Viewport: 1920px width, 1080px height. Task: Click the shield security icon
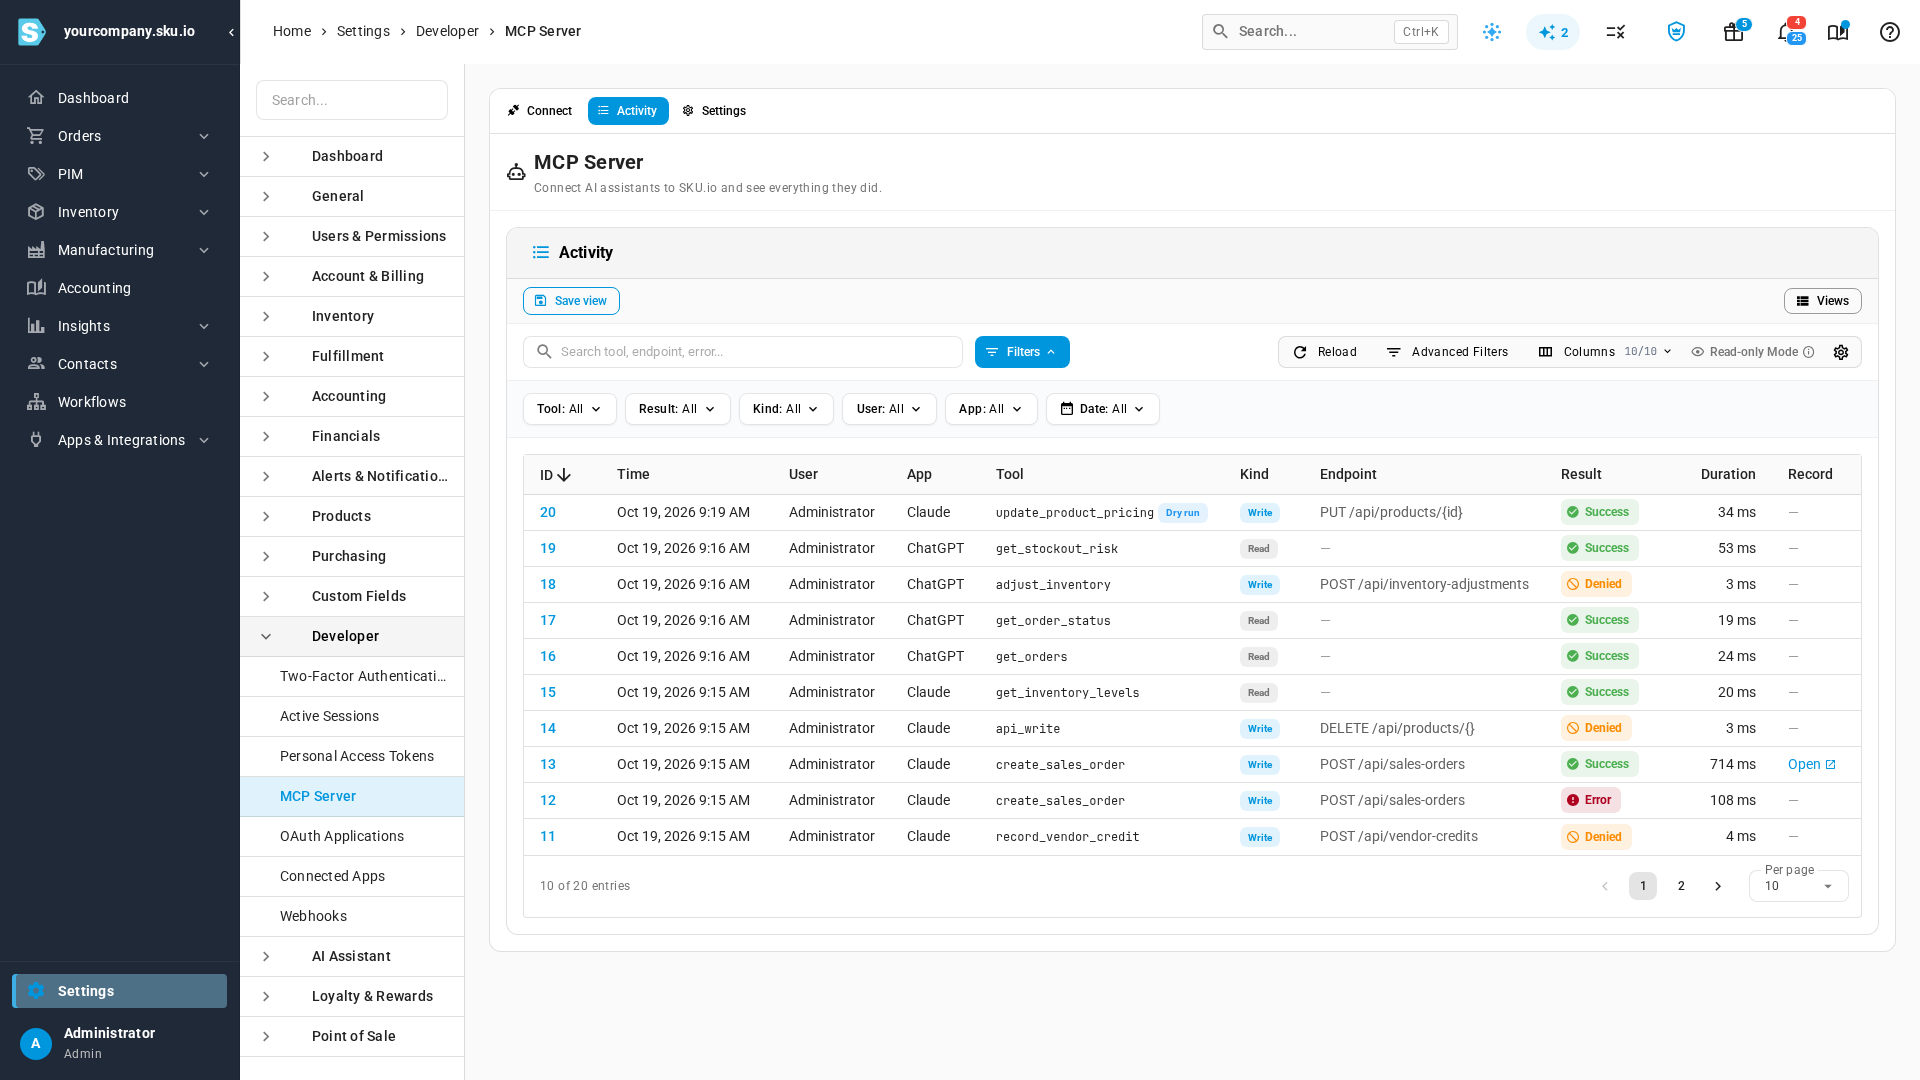coord(1676,32)
